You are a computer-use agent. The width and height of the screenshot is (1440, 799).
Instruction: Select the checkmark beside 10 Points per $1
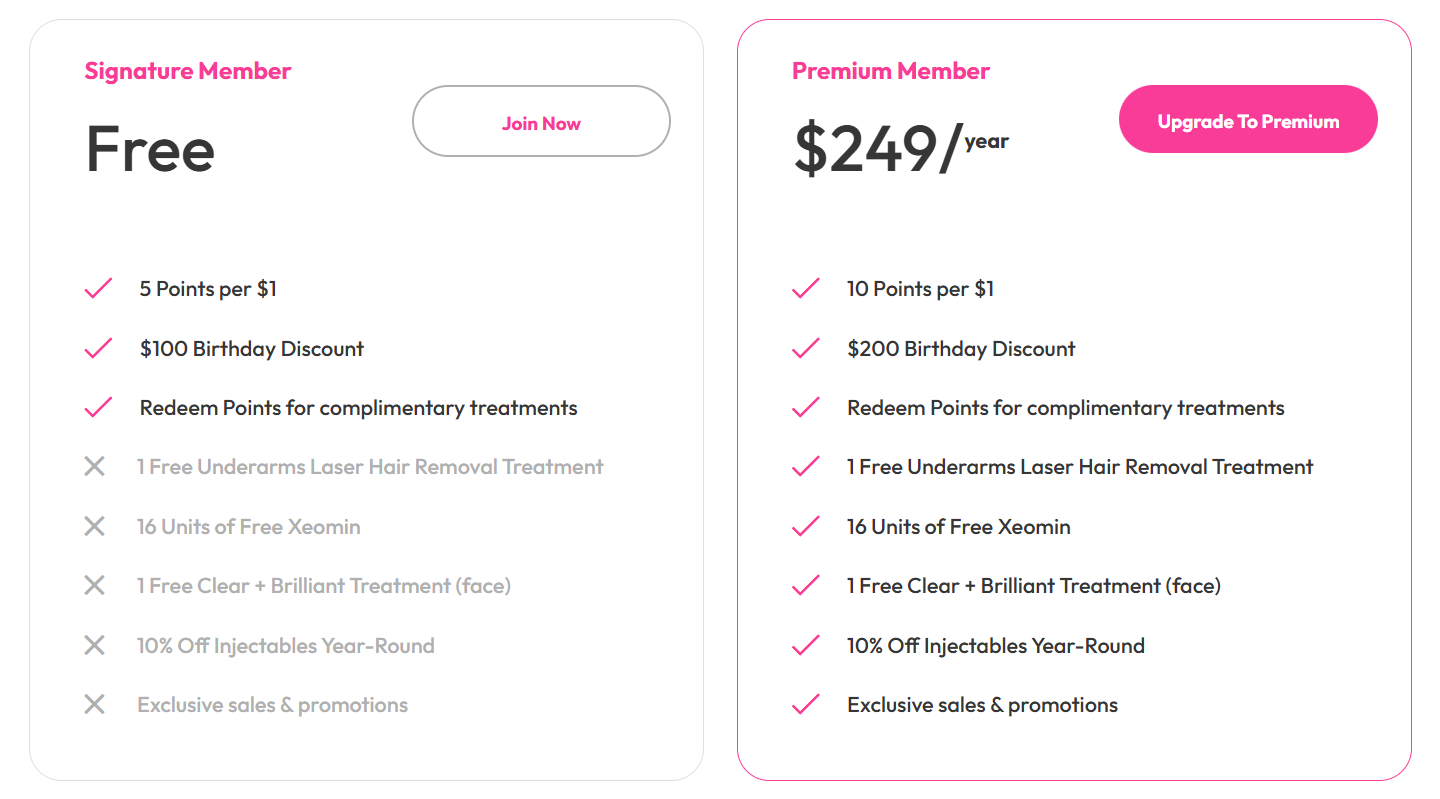click(x=804, y=288)
